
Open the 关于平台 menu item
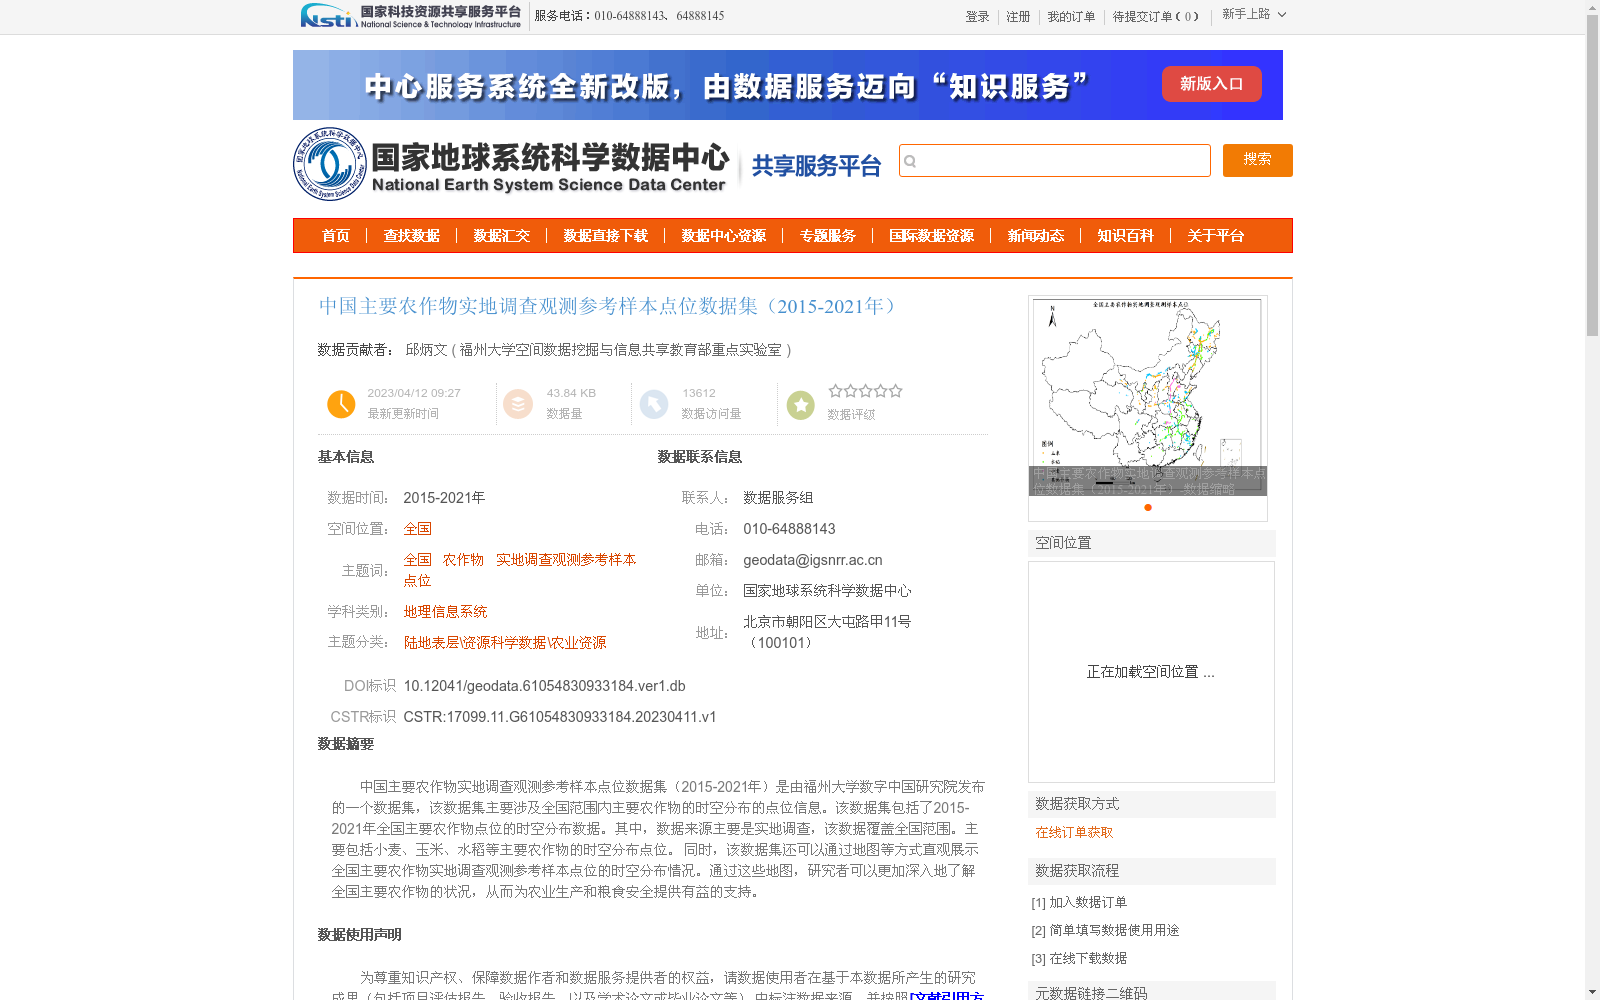[x=1216, y=236]
